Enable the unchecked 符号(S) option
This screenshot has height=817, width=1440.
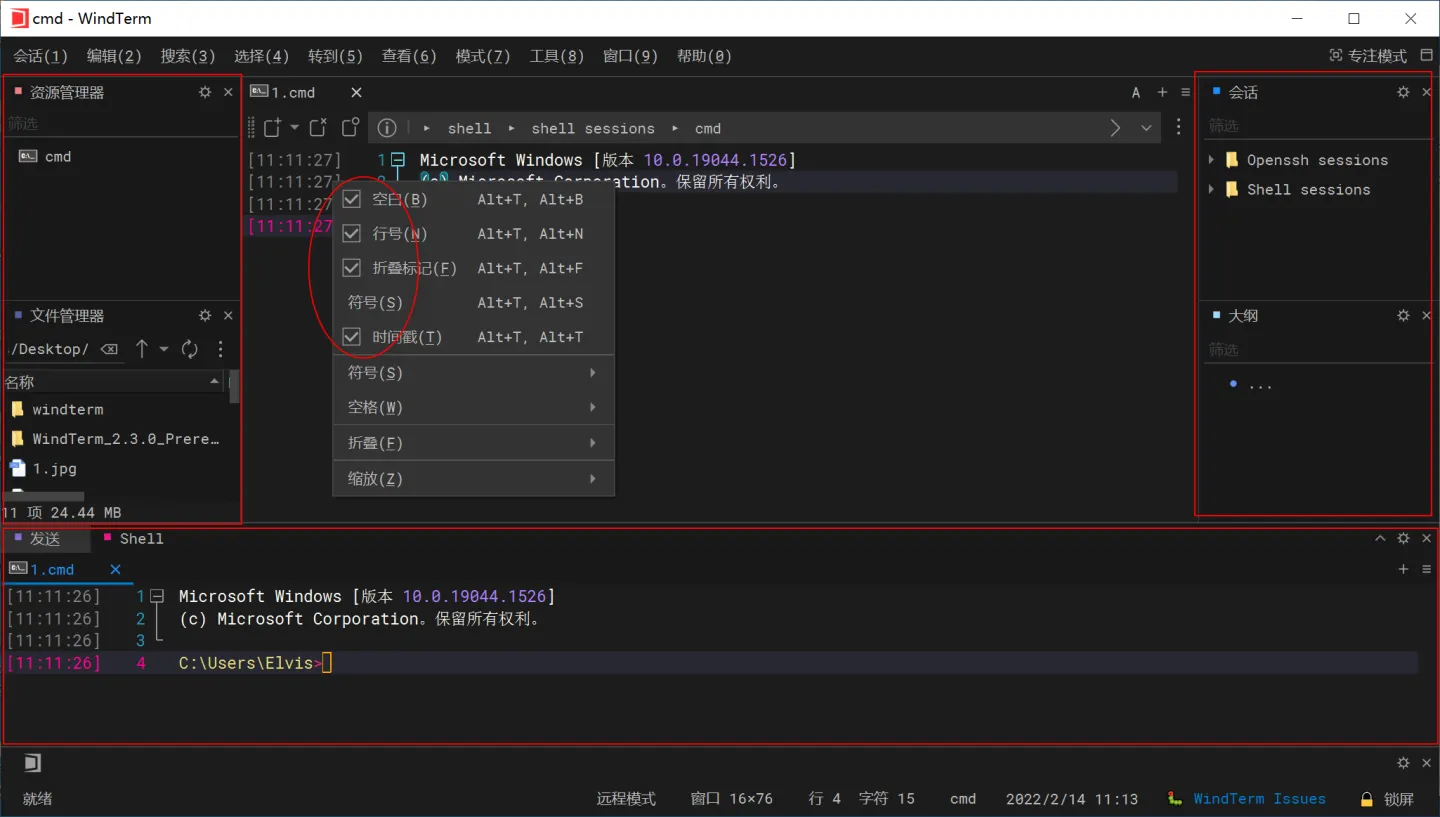473,302
